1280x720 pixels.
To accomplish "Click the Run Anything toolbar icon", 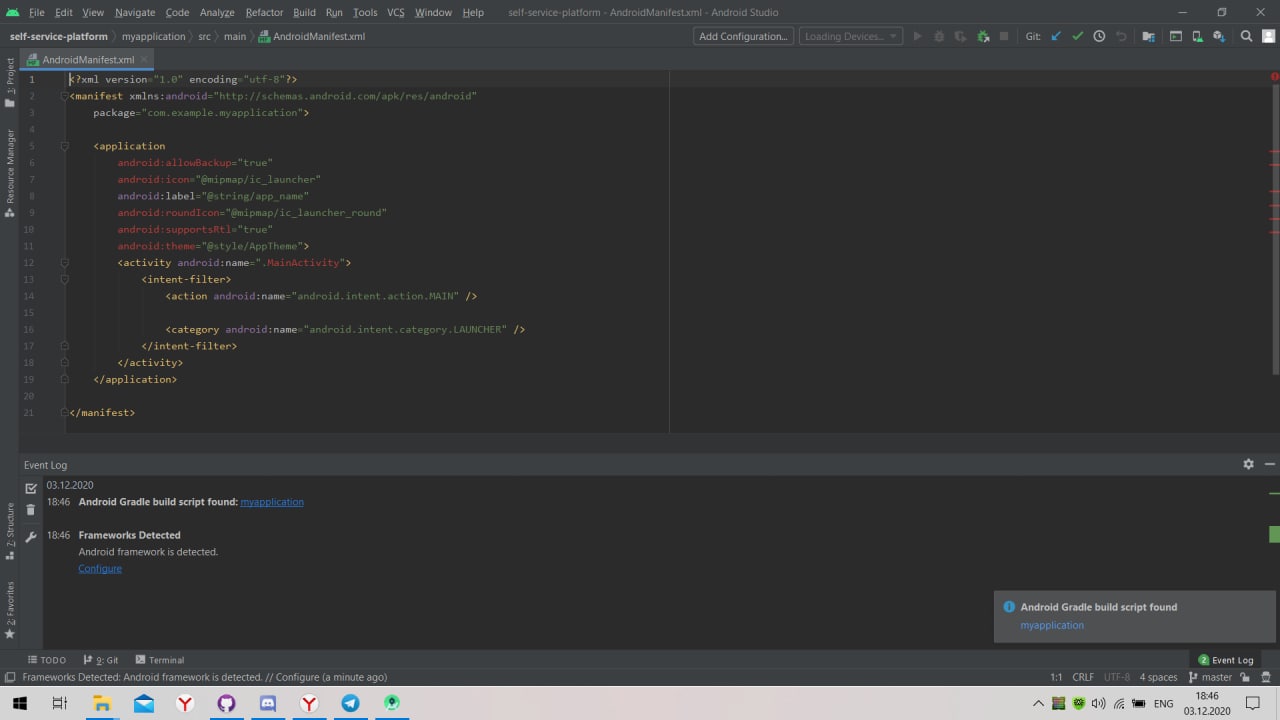I will [1176, 36].
